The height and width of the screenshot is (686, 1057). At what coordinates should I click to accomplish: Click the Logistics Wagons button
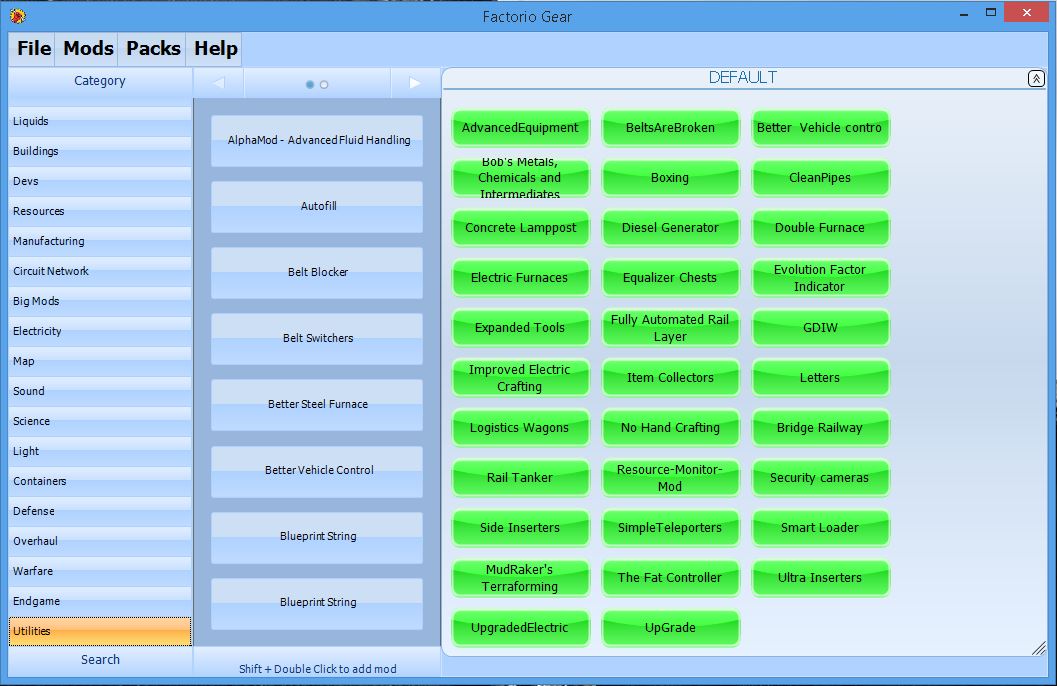click(520, 428)
